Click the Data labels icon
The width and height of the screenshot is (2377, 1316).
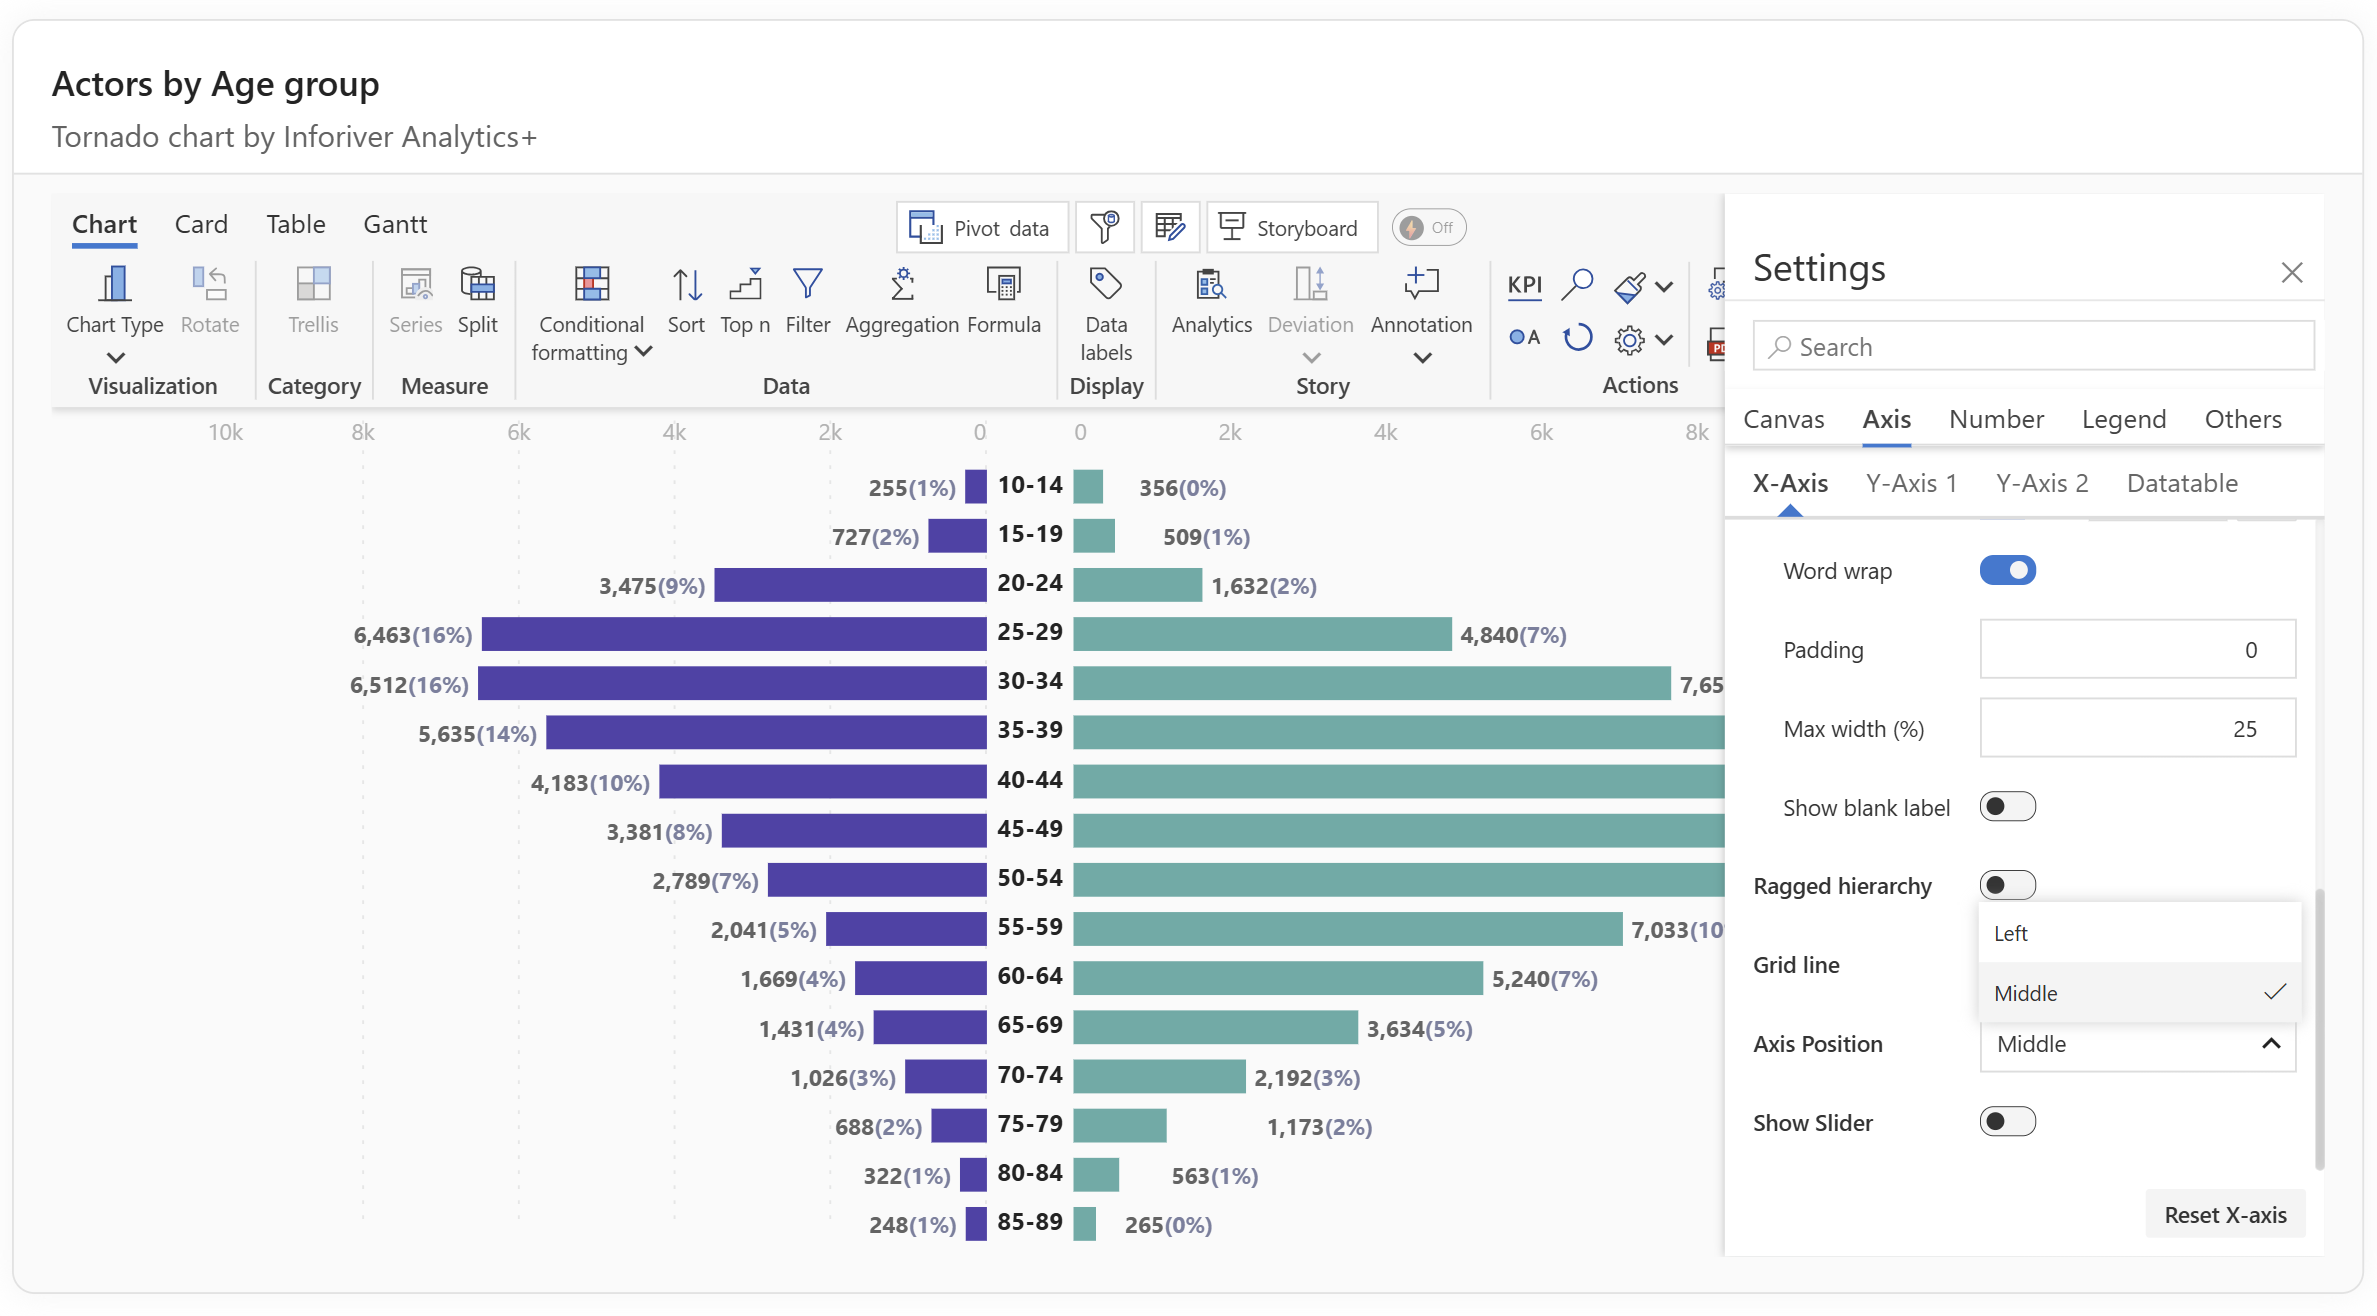tap(1105, 286)
